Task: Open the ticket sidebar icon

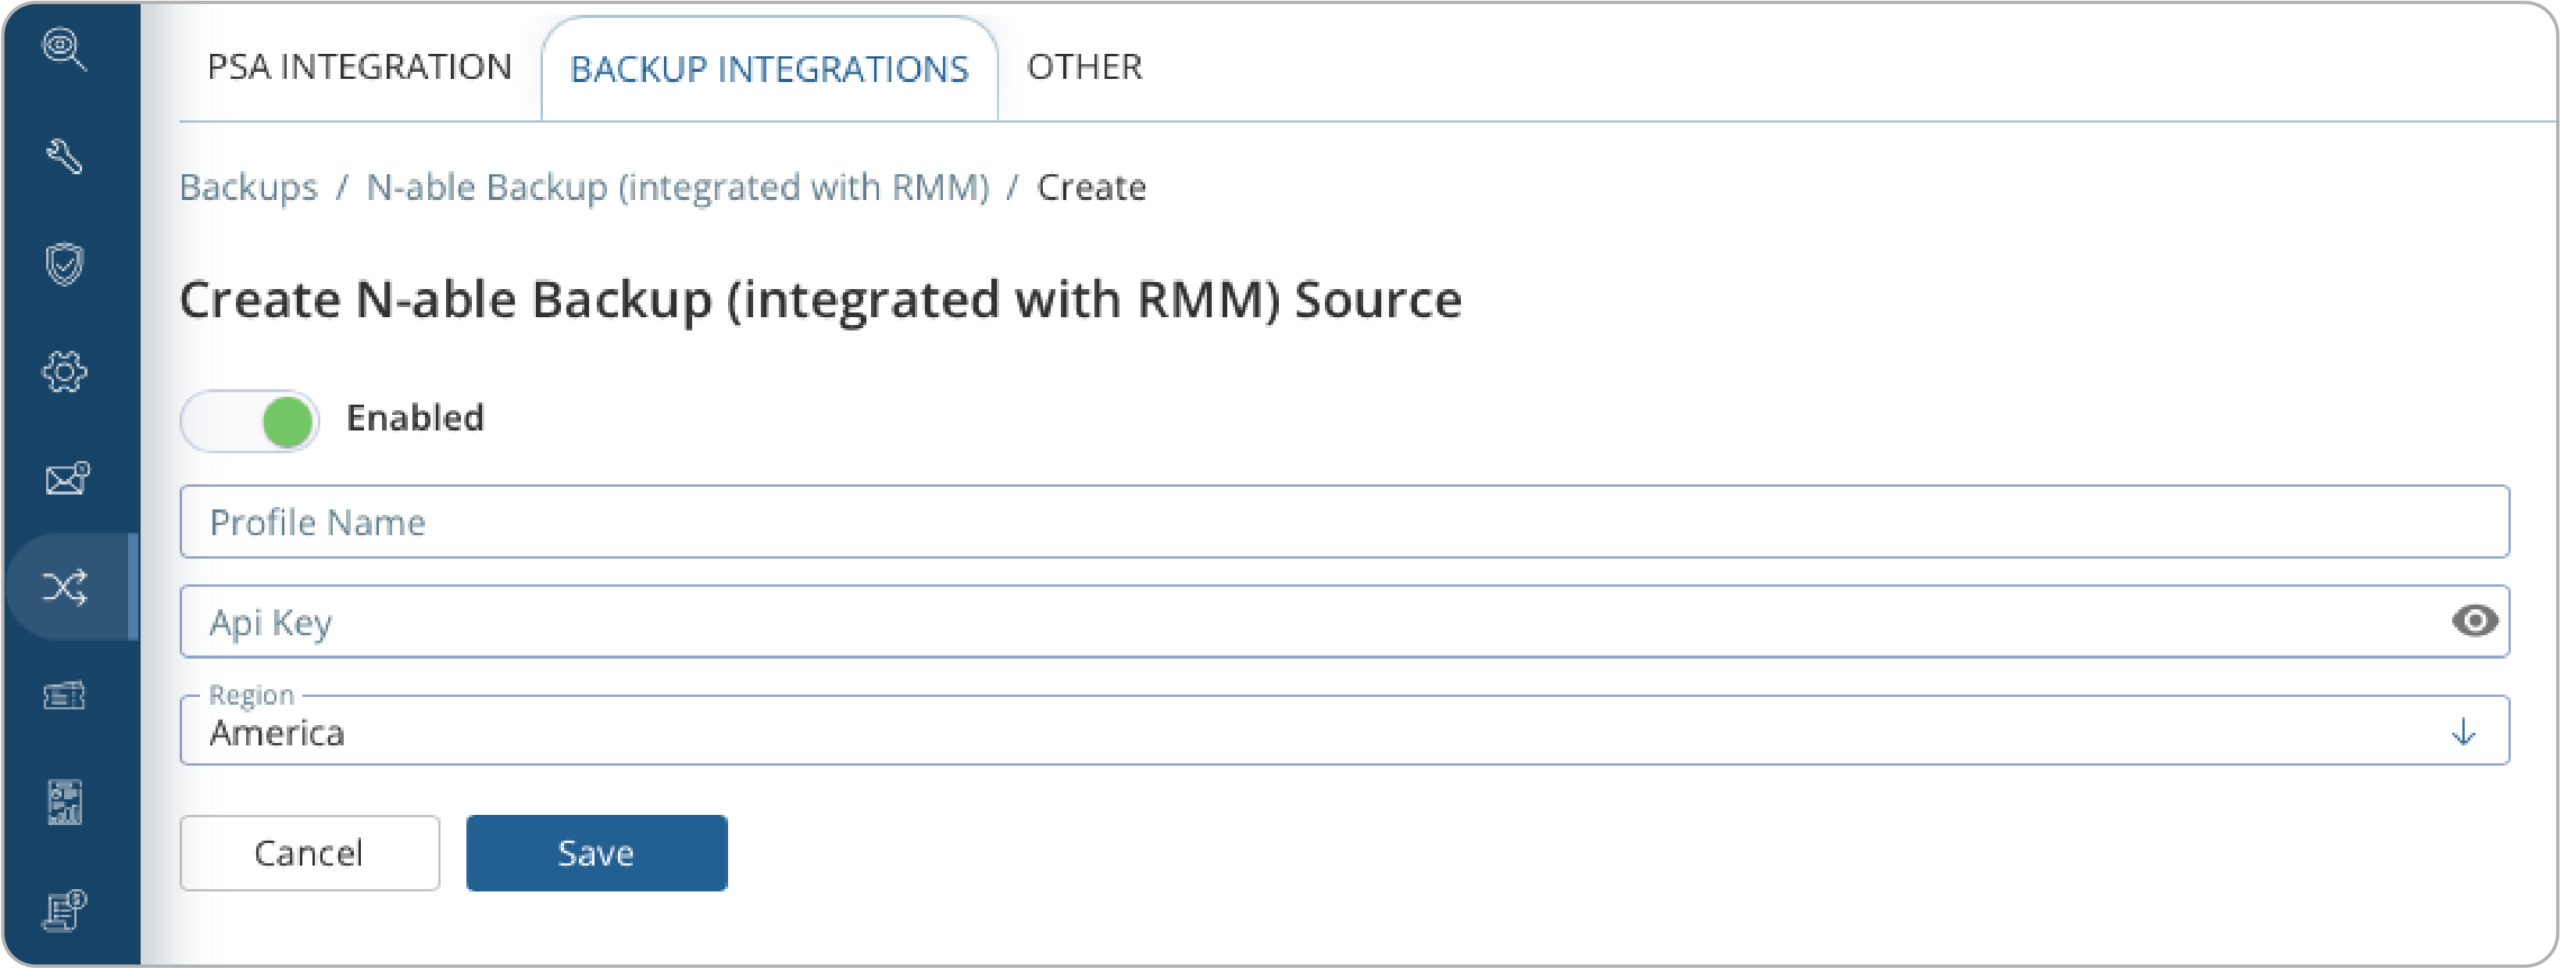Action: tap(64, 695)
